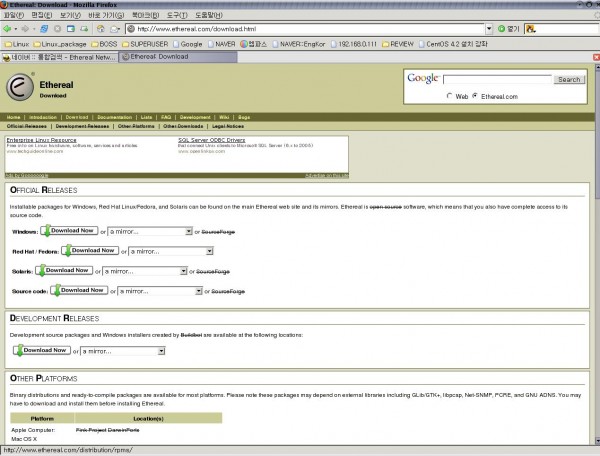The width and height of the screenshot is (600, 456).
Task: Click the Firefox icon in the title bar
Action: (4, 5)
